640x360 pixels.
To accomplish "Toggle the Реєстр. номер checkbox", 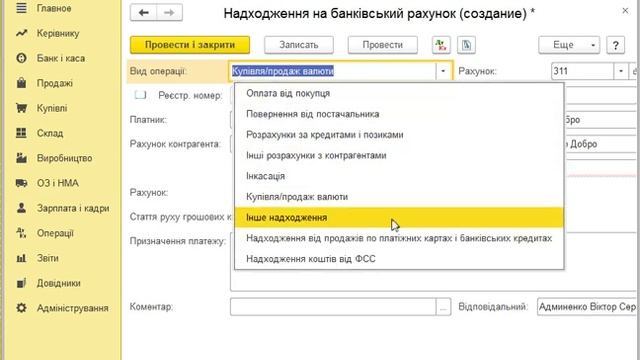I will [x=140, y=95].
